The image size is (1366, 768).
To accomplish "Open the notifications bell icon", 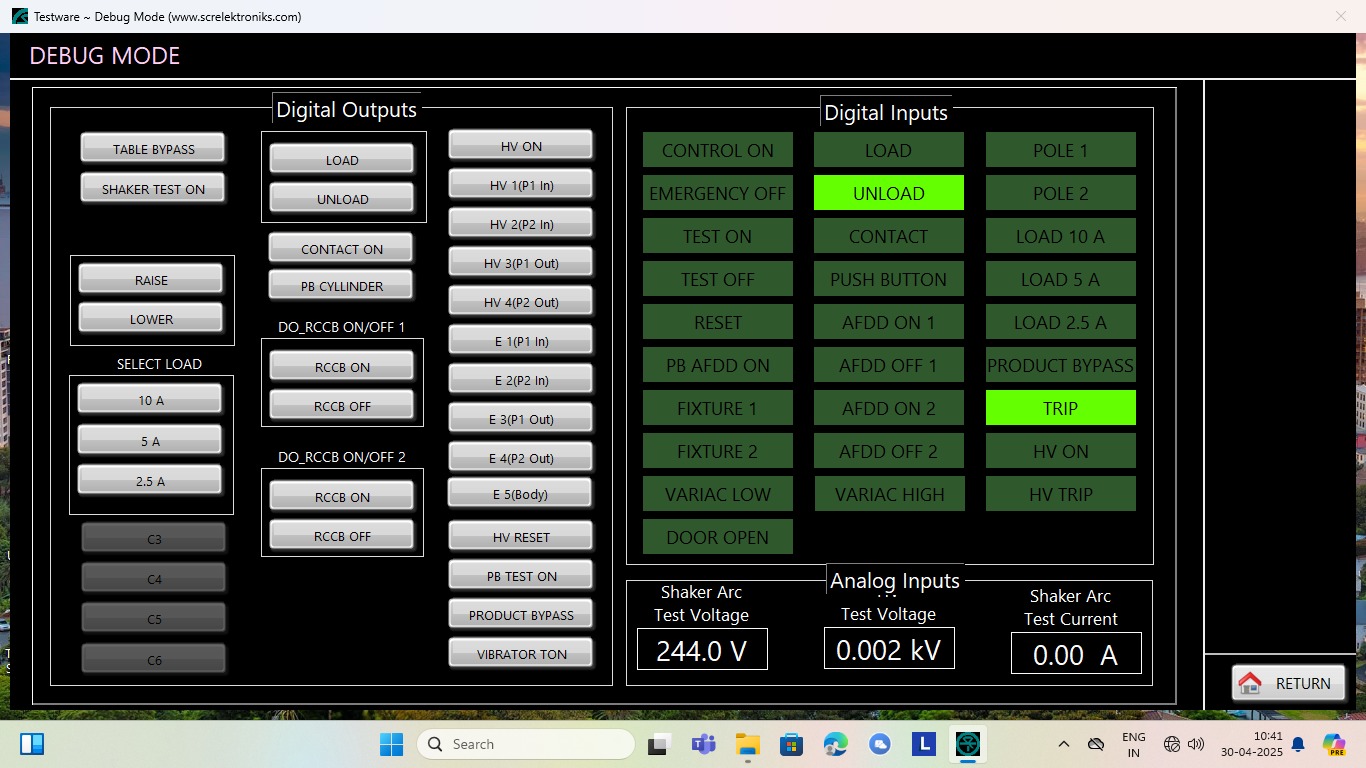I will [x=1298, y=744].
